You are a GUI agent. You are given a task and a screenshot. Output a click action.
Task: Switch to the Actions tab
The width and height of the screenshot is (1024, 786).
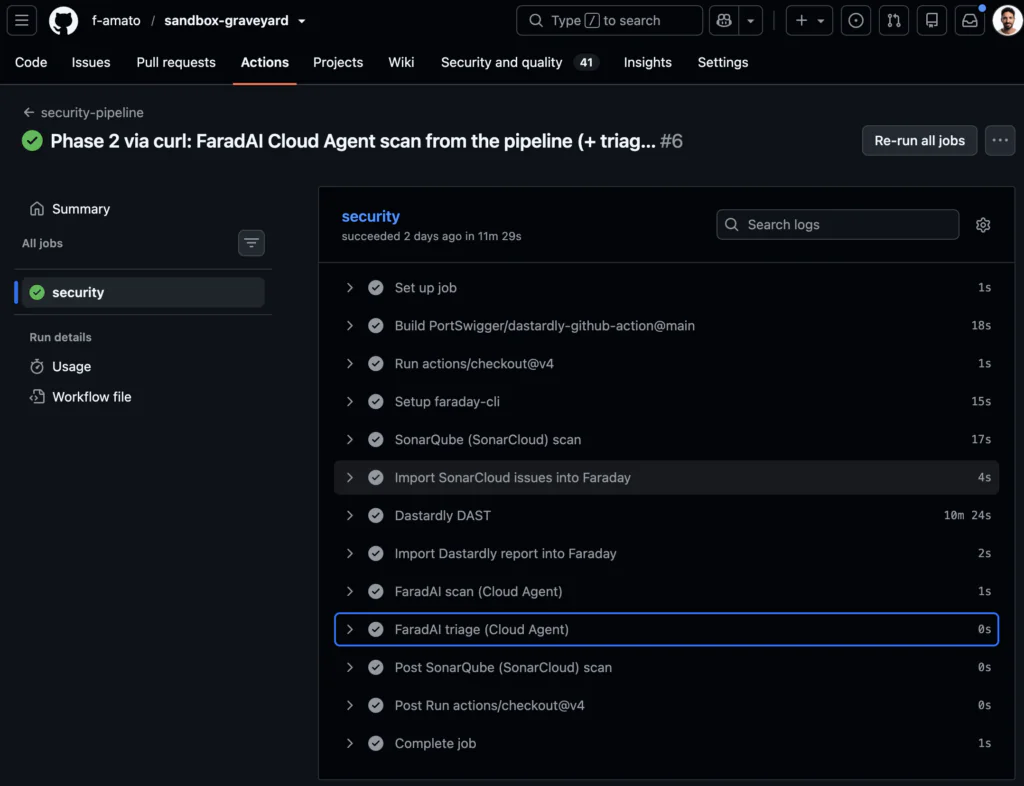pos(264,62)
